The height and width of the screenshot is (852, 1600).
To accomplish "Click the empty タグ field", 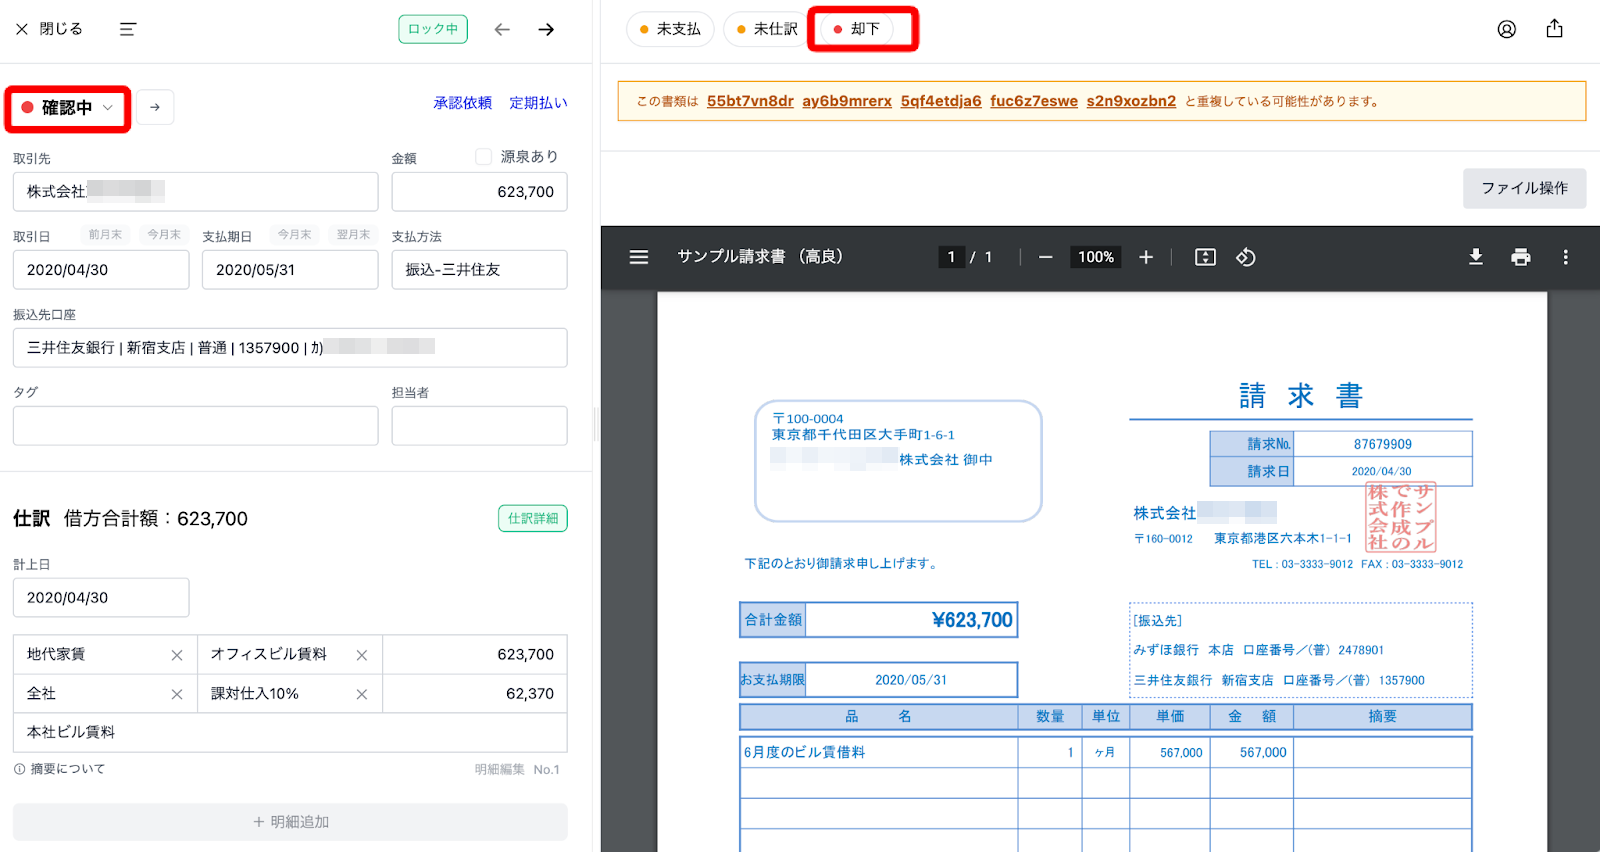I will (x=196, y=425).
